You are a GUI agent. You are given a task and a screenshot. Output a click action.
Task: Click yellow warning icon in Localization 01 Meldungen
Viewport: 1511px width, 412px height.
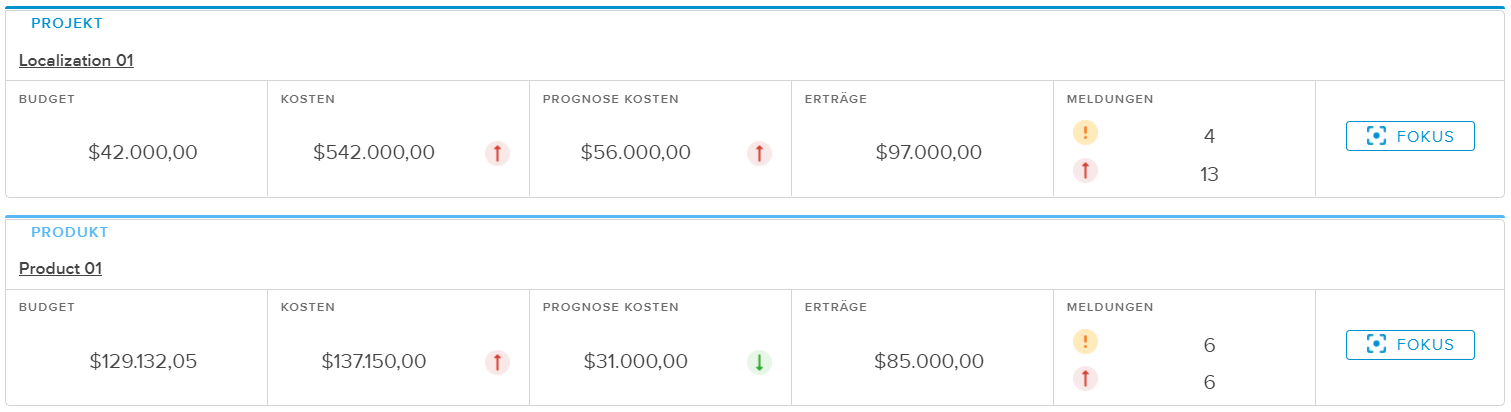[1085, 133]
